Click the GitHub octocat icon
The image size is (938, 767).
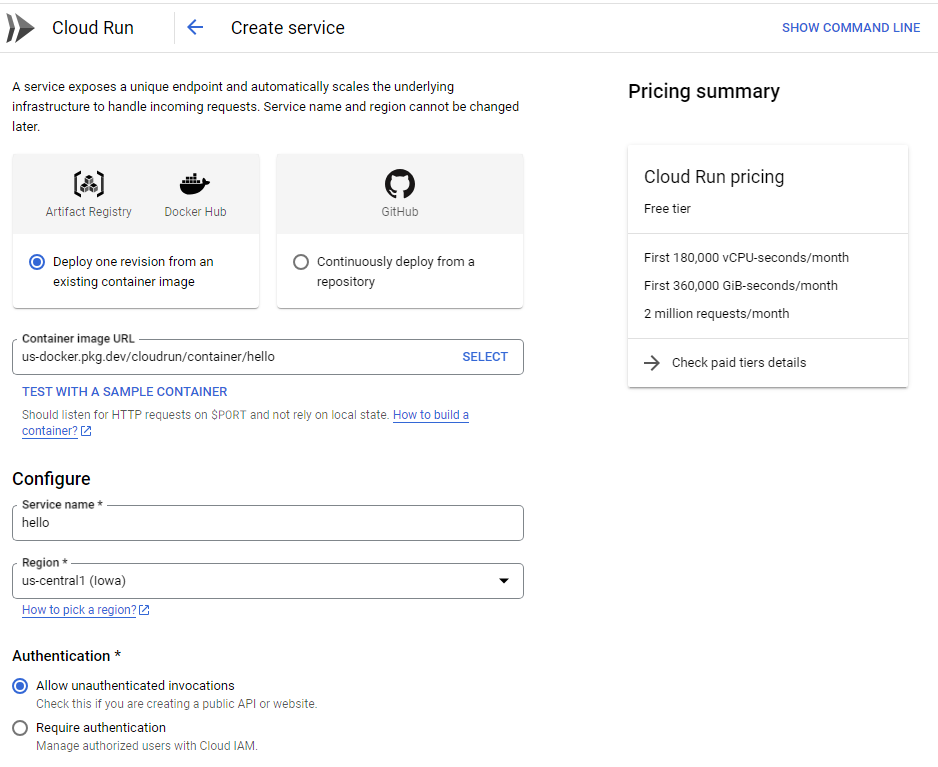coord(399,184)
